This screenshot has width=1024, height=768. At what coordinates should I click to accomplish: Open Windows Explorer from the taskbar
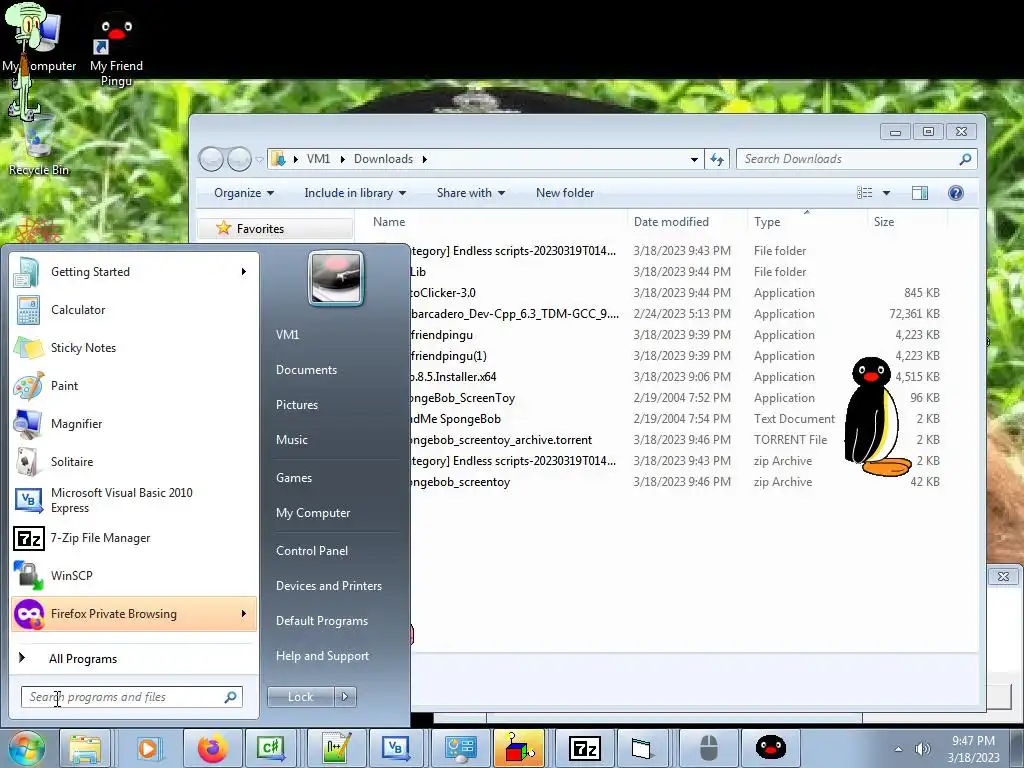tap(85, 748)
